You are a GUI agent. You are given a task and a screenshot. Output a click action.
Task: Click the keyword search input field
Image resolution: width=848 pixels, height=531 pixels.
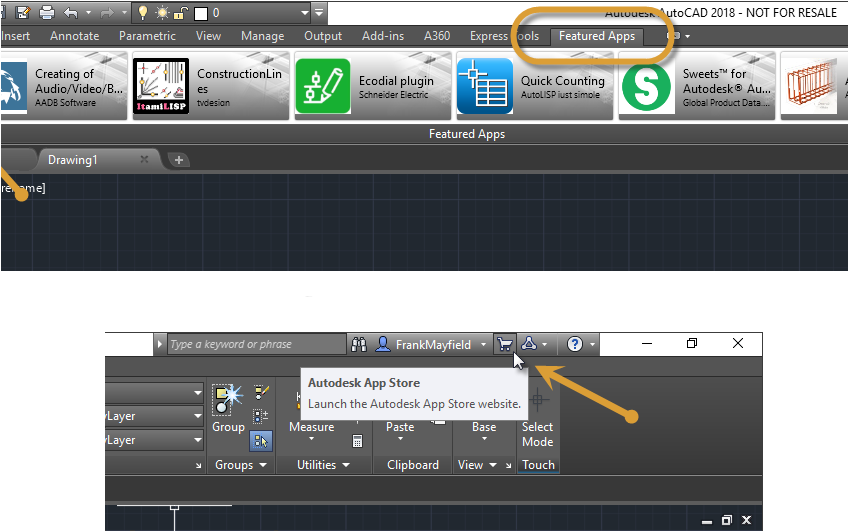pyautogui.click(x=255, y=344)
